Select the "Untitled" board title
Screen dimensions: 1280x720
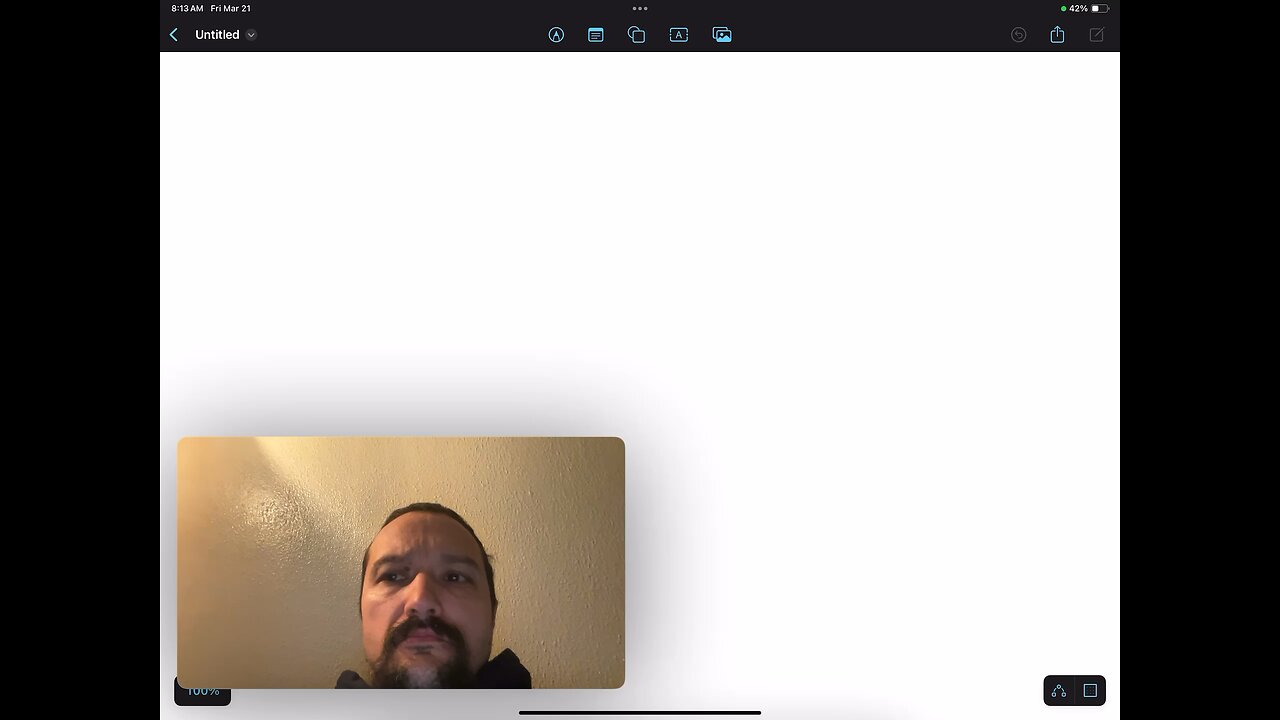point(217,35)
